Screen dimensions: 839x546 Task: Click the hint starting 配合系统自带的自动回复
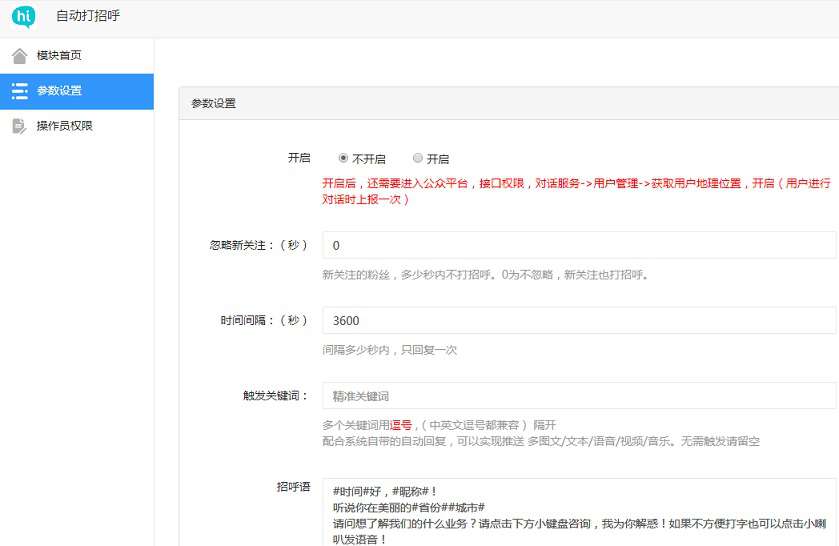[541, 442]
